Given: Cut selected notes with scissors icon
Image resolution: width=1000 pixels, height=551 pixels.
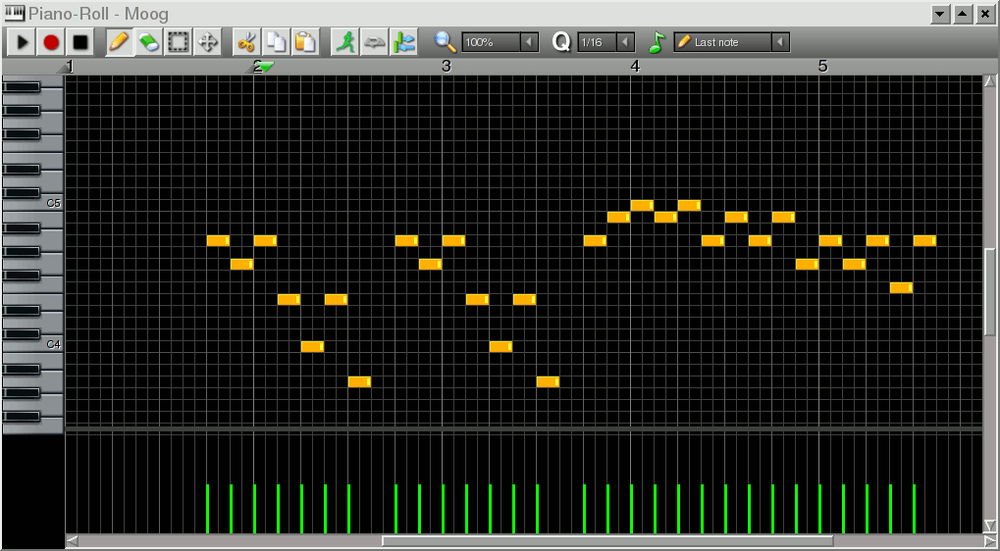Looking at the screenshot, I should click(x=246, y=43).
